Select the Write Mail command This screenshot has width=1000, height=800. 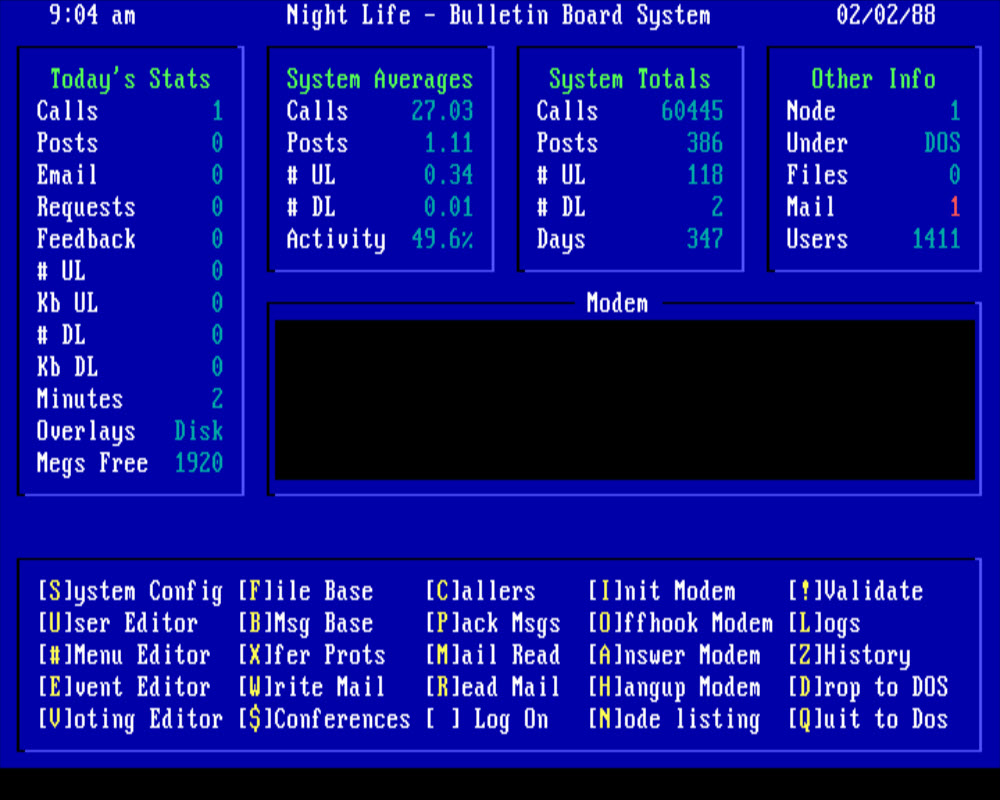click(311, 687)
